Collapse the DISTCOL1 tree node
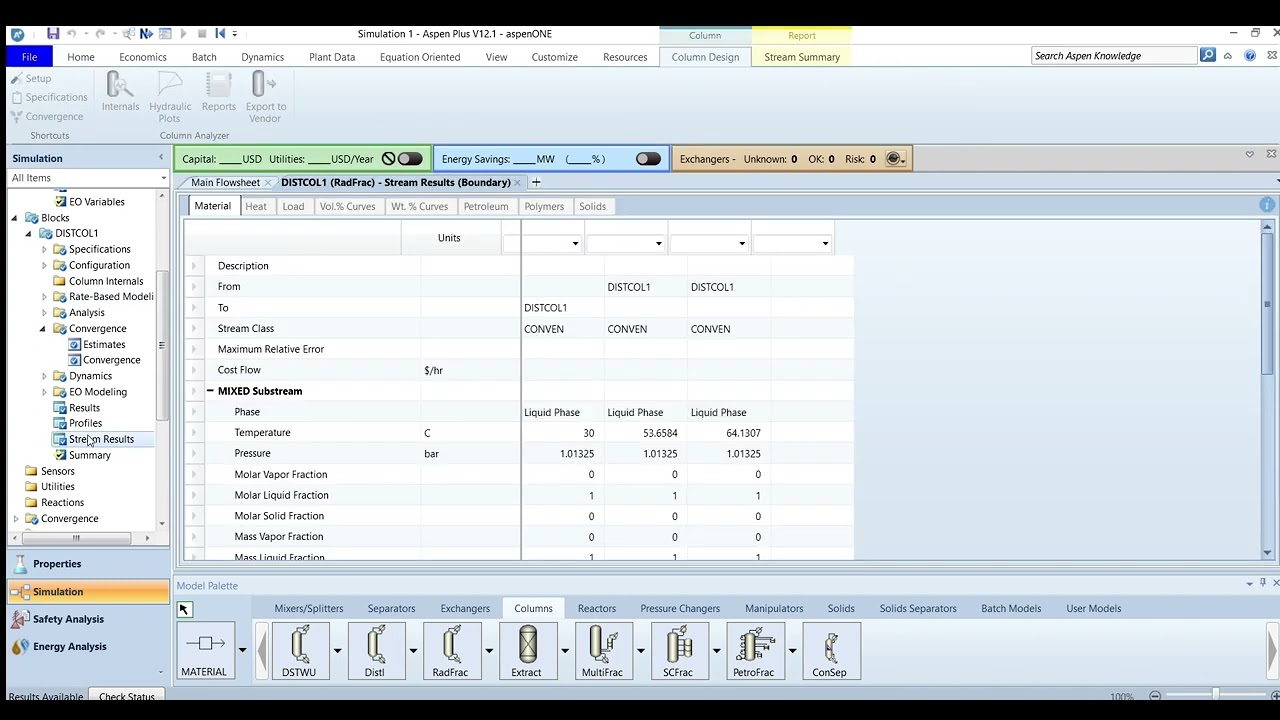Image resolution: width=1280 pixels, height=720 pixels. pyautogui.click(x=29, y=234)
